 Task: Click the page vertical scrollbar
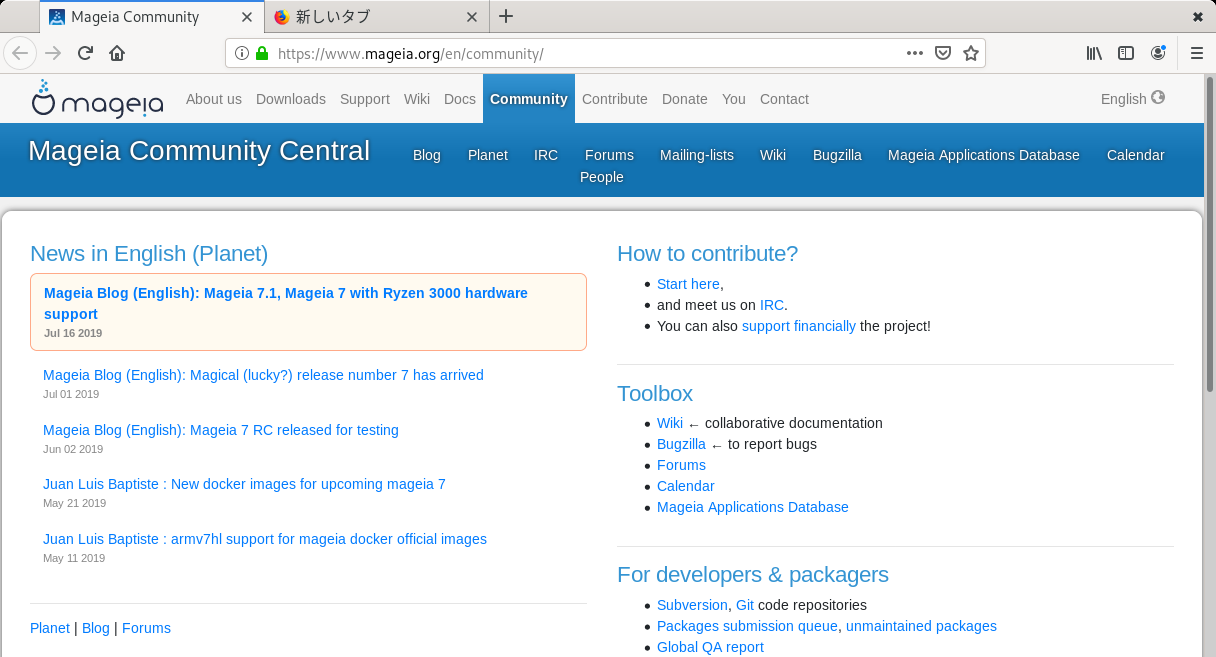tap(1210, 233)
